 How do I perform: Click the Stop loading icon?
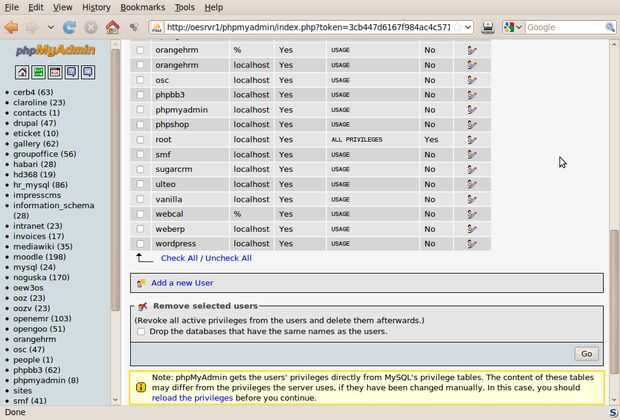click(91, 27)
